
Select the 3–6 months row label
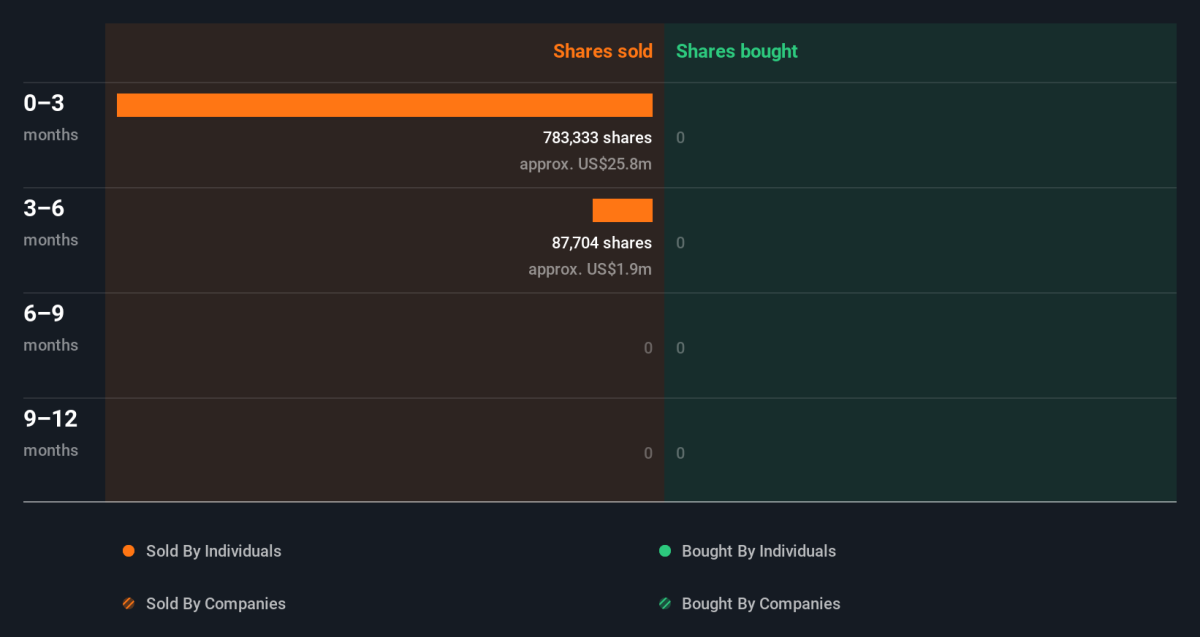pos(51,223)
